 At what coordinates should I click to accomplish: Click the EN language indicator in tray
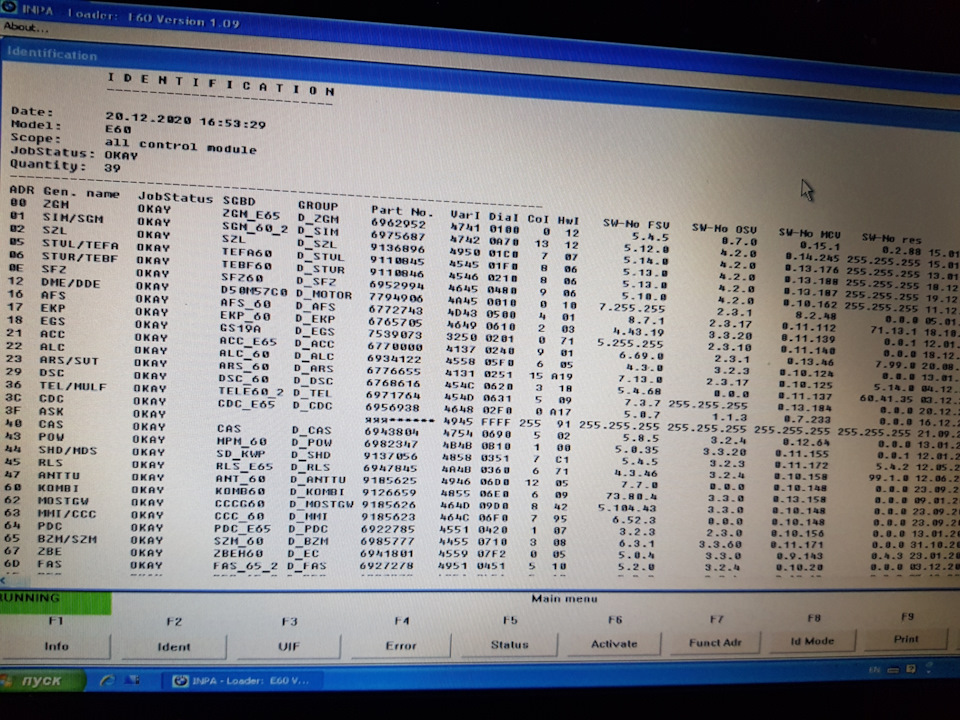tap(875, 670)
